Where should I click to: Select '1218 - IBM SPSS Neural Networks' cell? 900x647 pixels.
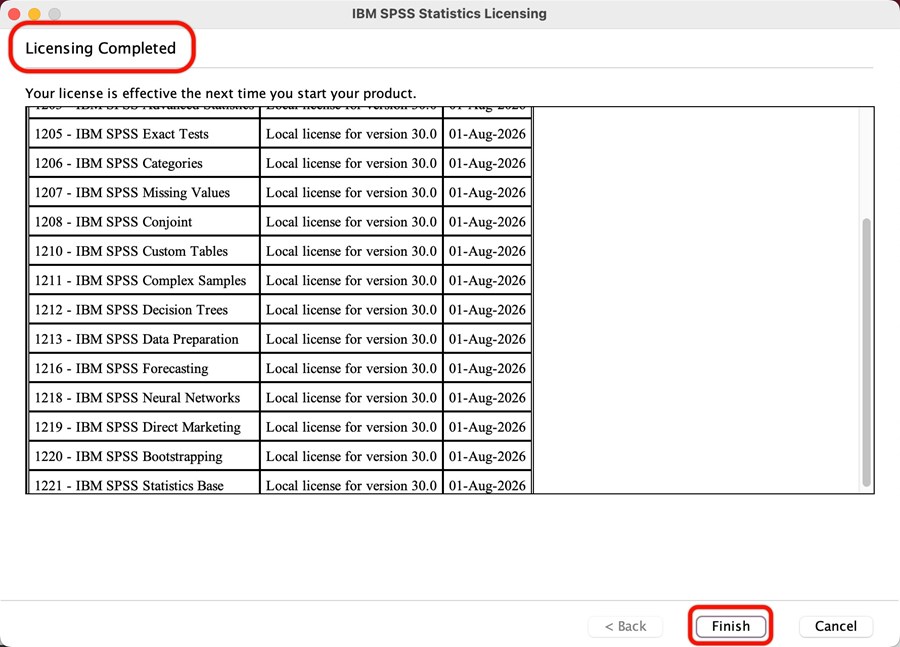pos(144,397)
